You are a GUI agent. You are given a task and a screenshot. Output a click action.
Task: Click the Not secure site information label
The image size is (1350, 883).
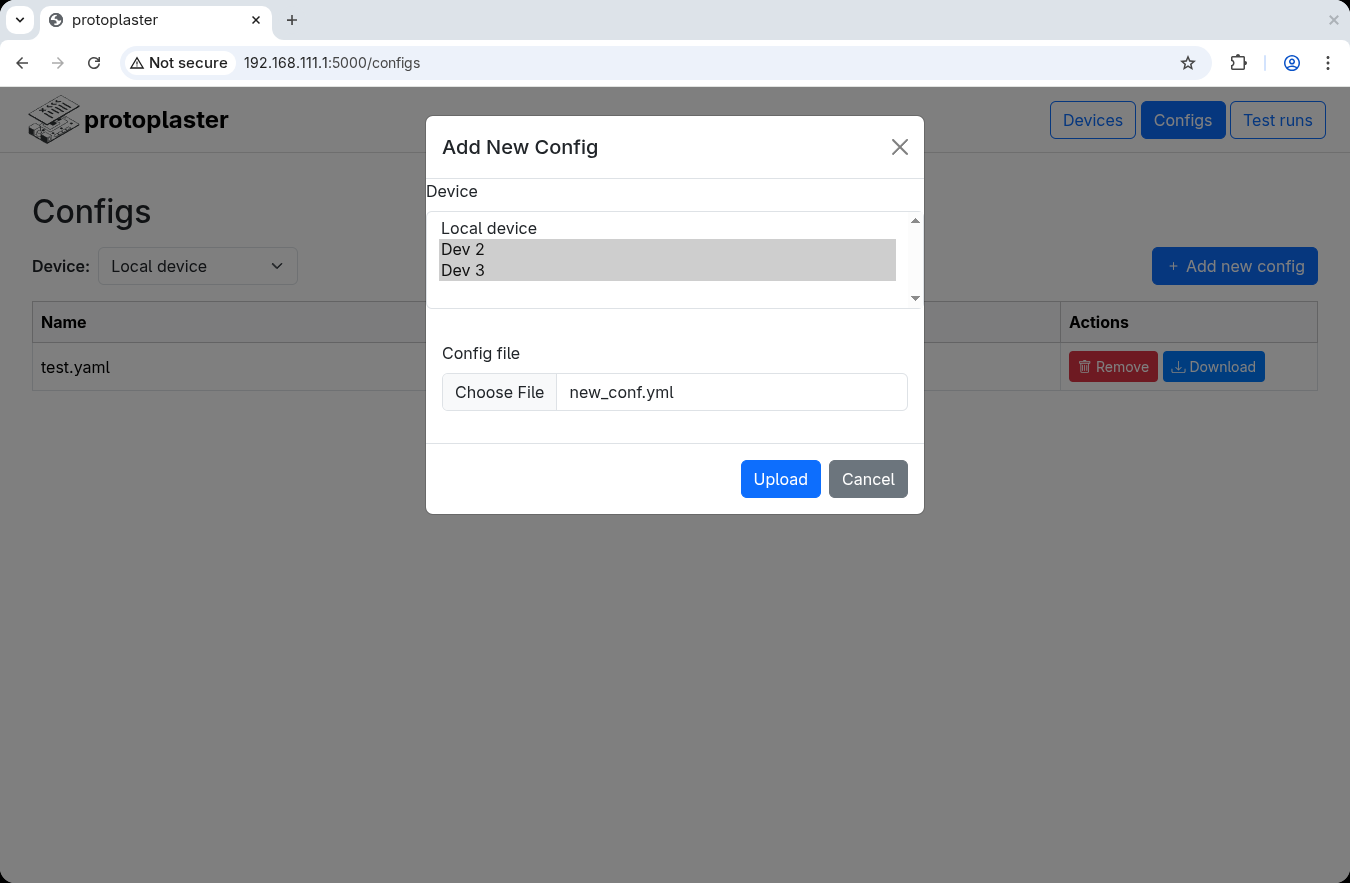[179, 62]
